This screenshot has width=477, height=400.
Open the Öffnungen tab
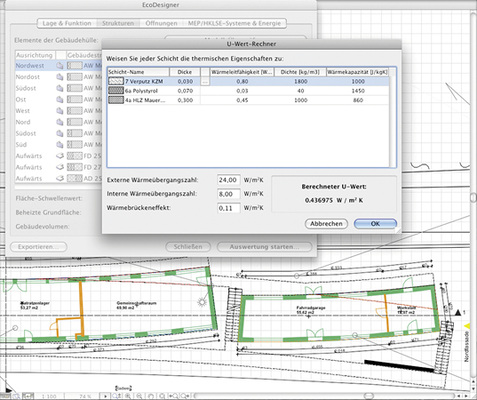(161, 23)
